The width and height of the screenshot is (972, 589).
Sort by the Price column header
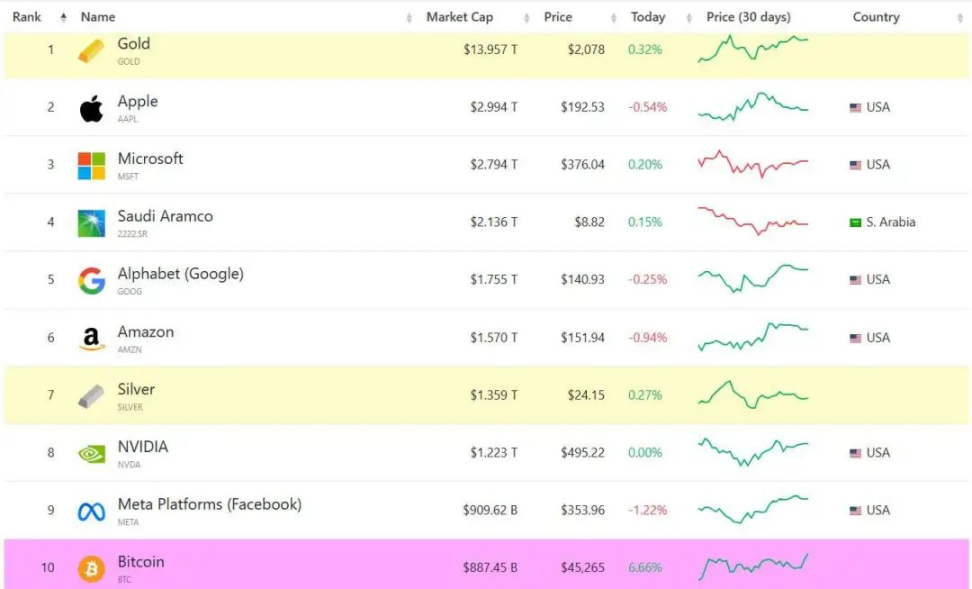tap(558, 17)
